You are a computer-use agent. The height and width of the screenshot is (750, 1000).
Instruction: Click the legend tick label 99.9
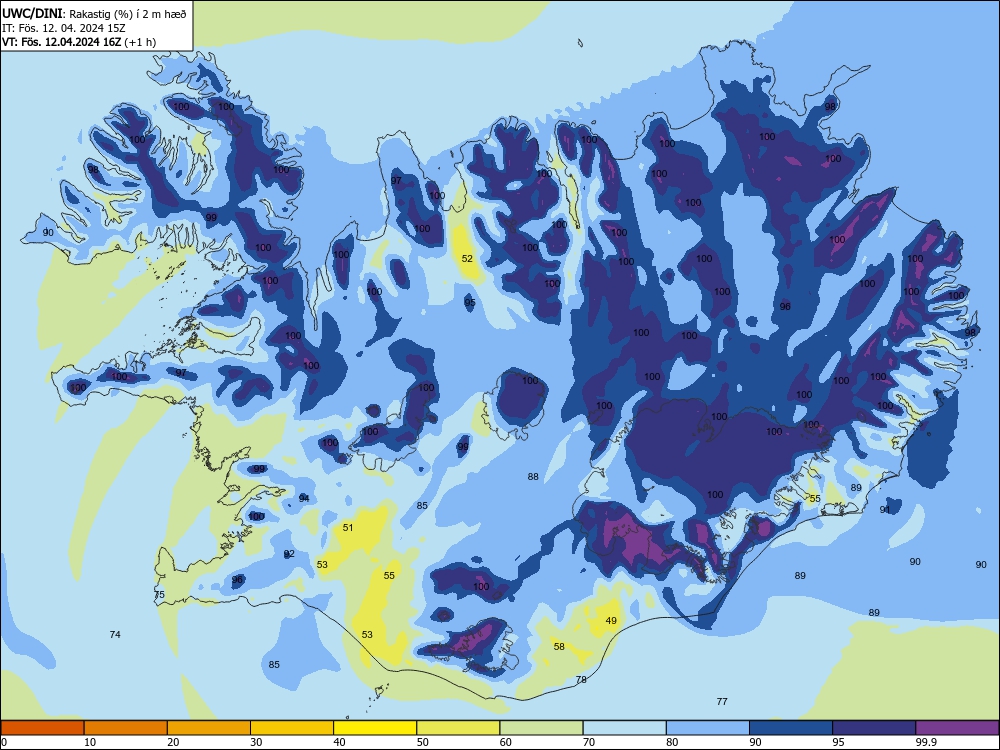pos(925,742)
